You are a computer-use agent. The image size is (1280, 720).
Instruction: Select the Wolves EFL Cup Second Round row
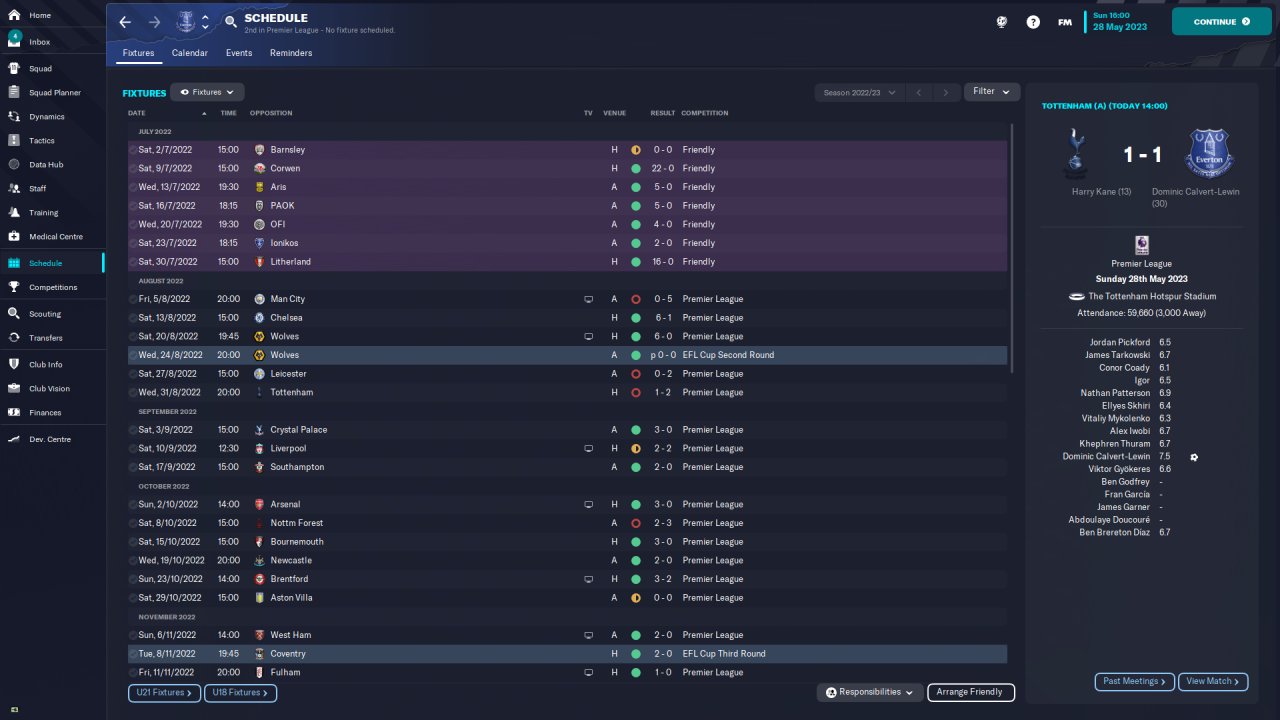click(x=568, y=355)
